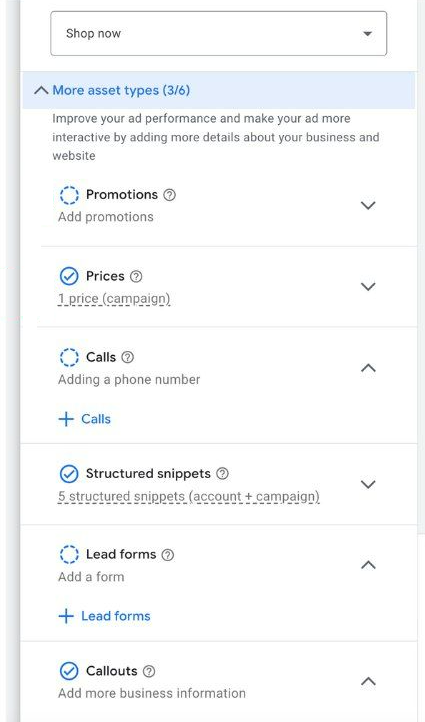Open the 1 price (campaign) link
The image size is (425, 722).
[114, 299]
